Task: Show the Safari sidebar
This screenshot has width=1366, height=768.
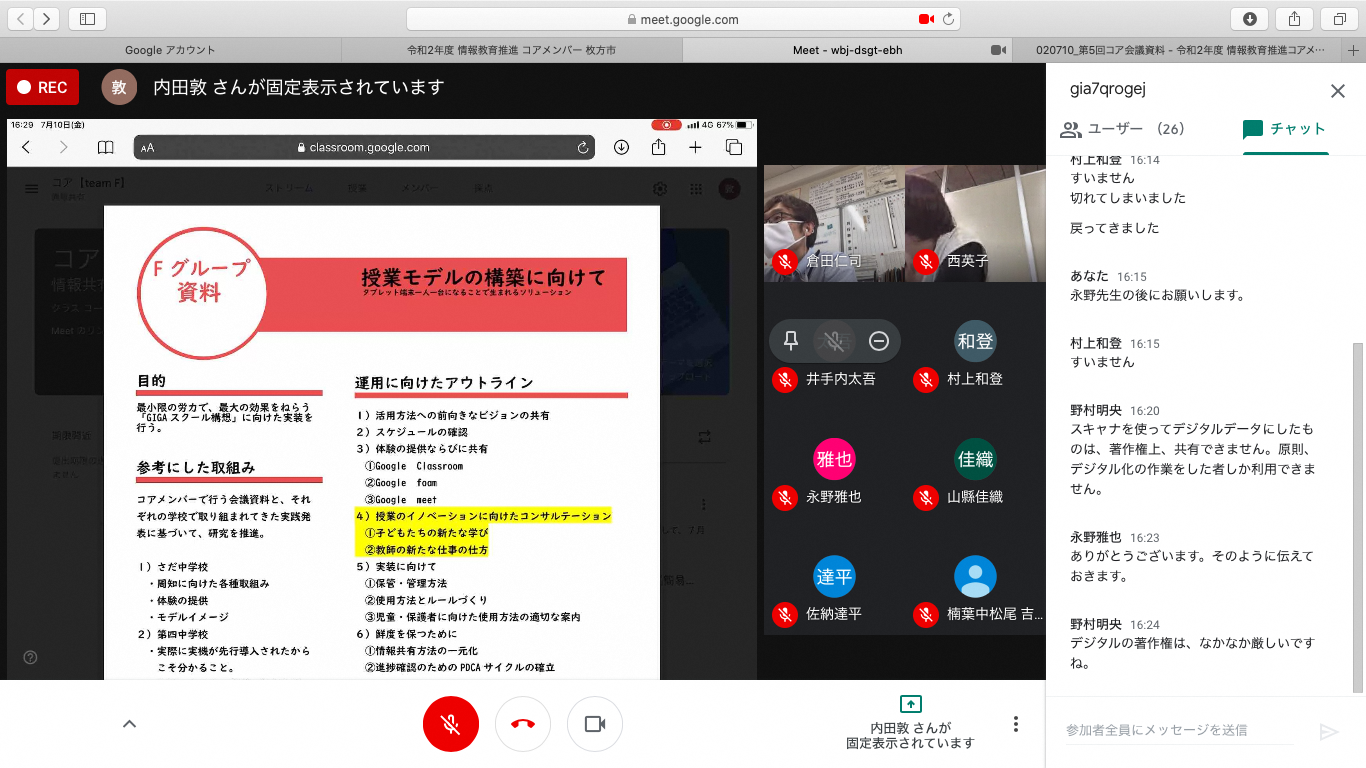Action: [88, 18]
